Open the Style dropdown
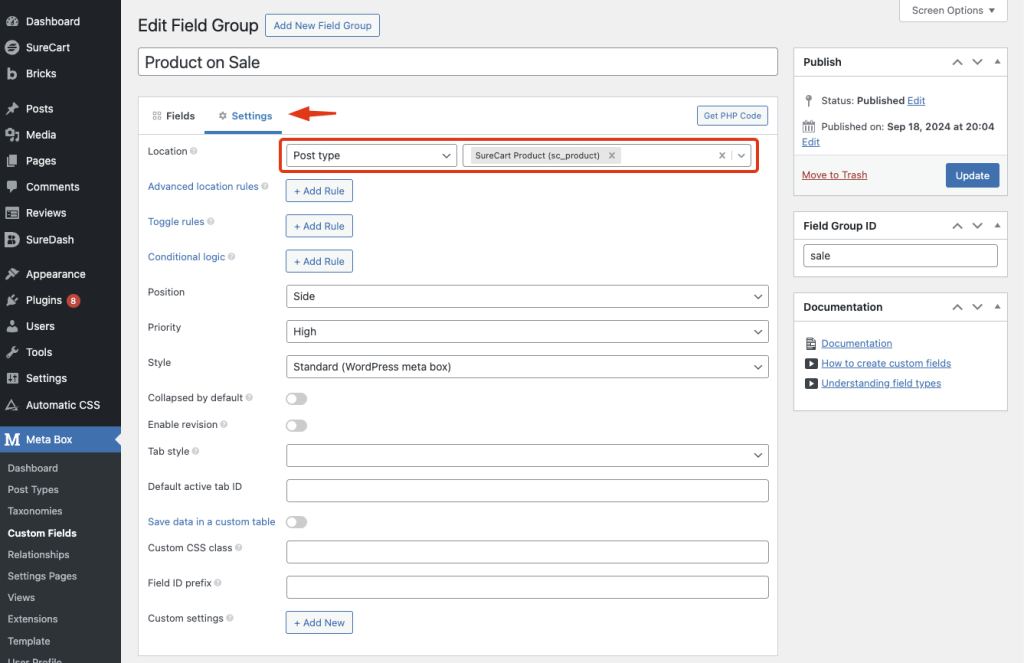Screen dimensions: 1024x663 coord(527,367)
